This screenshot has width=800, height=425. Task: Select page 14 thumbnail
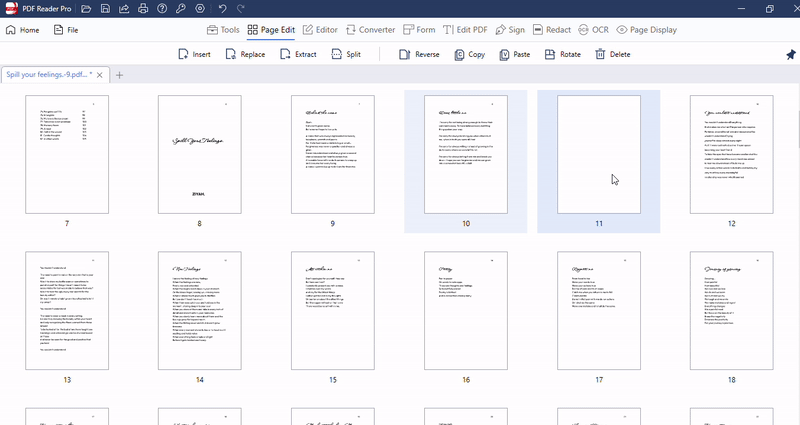tap(199, 310)
